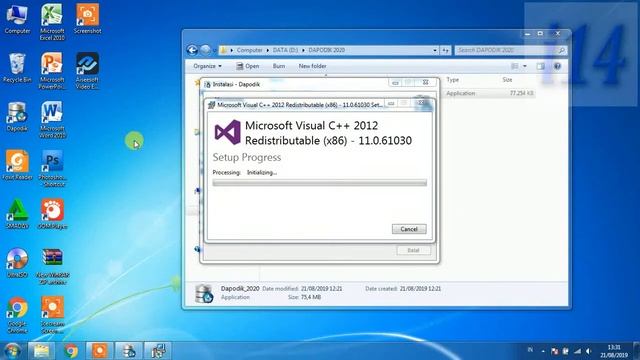
Task: Select the Aiseesoft Video desktop shortcut
Action: [87, 71]
